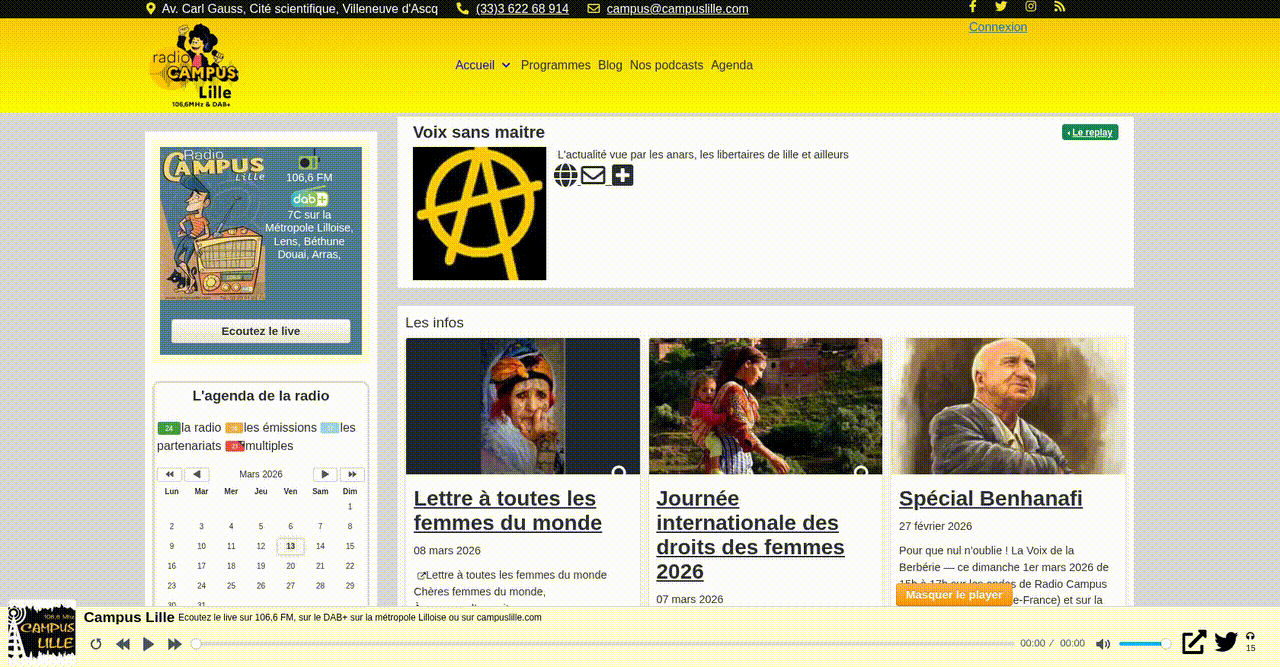Open the Twitter icon in top bar
The image size is (1280, 667).
pyautogui.click(x=1001, y=6)
